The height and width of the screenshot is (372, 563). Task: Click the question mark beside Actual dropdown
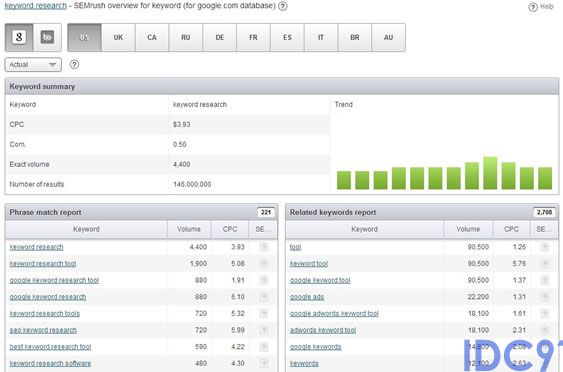74,65
